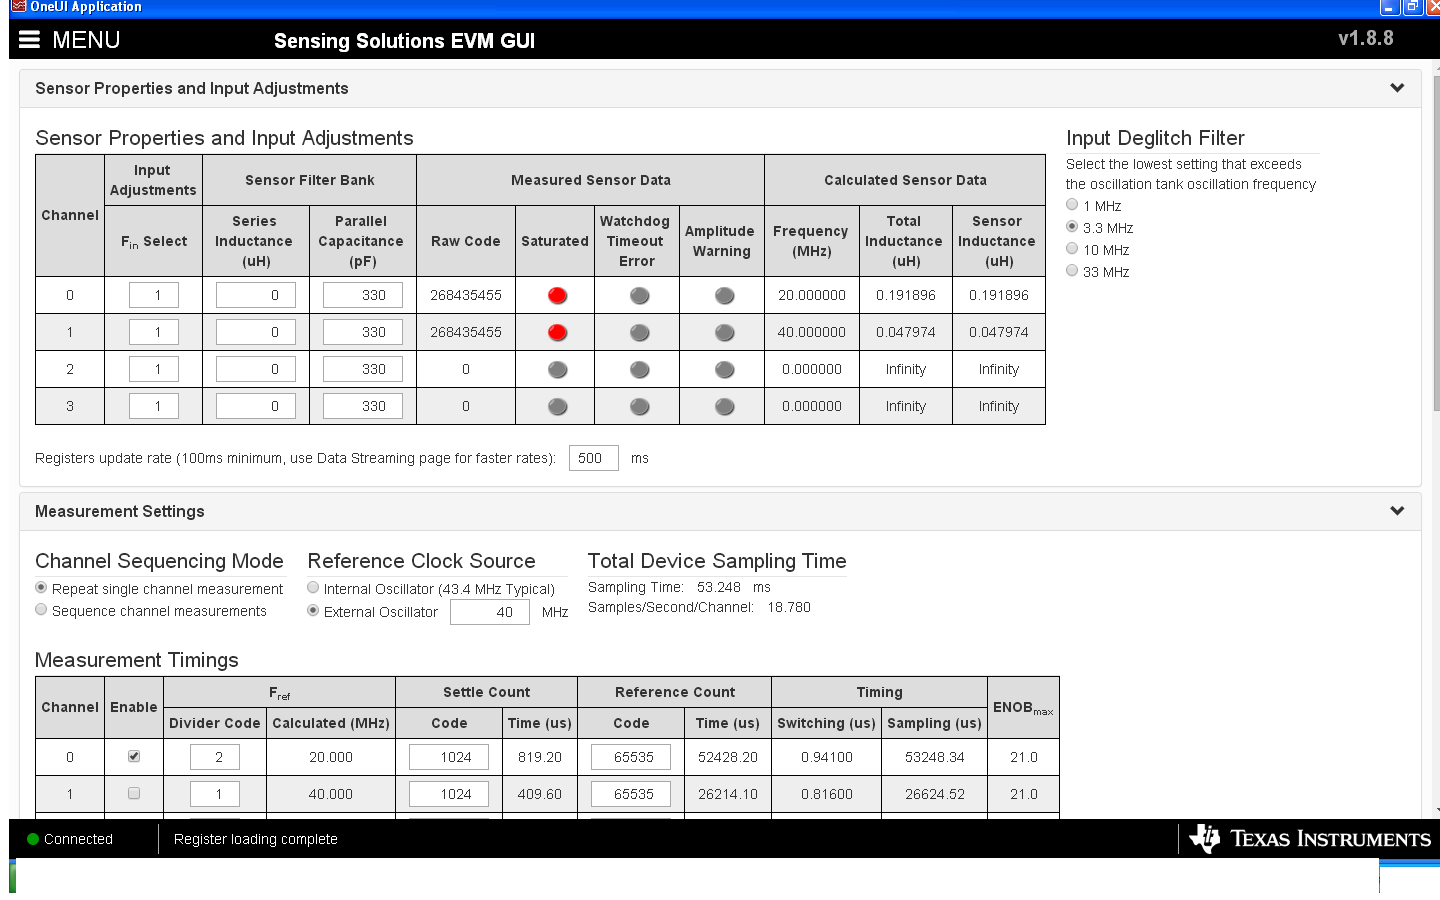Click channel 1 Amplitude Warning indicator
1440x900 pixels.
pyautogui.click(x=725, y=332)
